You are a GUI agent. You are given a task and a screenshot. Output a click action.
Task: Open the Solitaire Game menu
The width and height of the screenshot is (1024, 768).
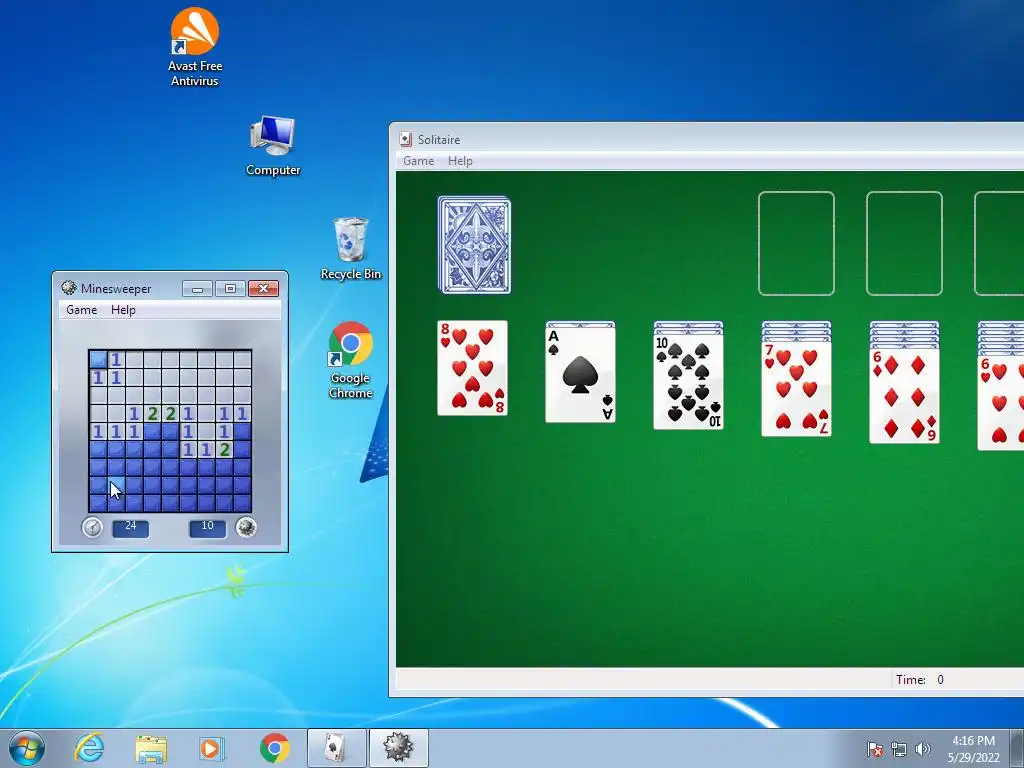click(x=419, y=161)
